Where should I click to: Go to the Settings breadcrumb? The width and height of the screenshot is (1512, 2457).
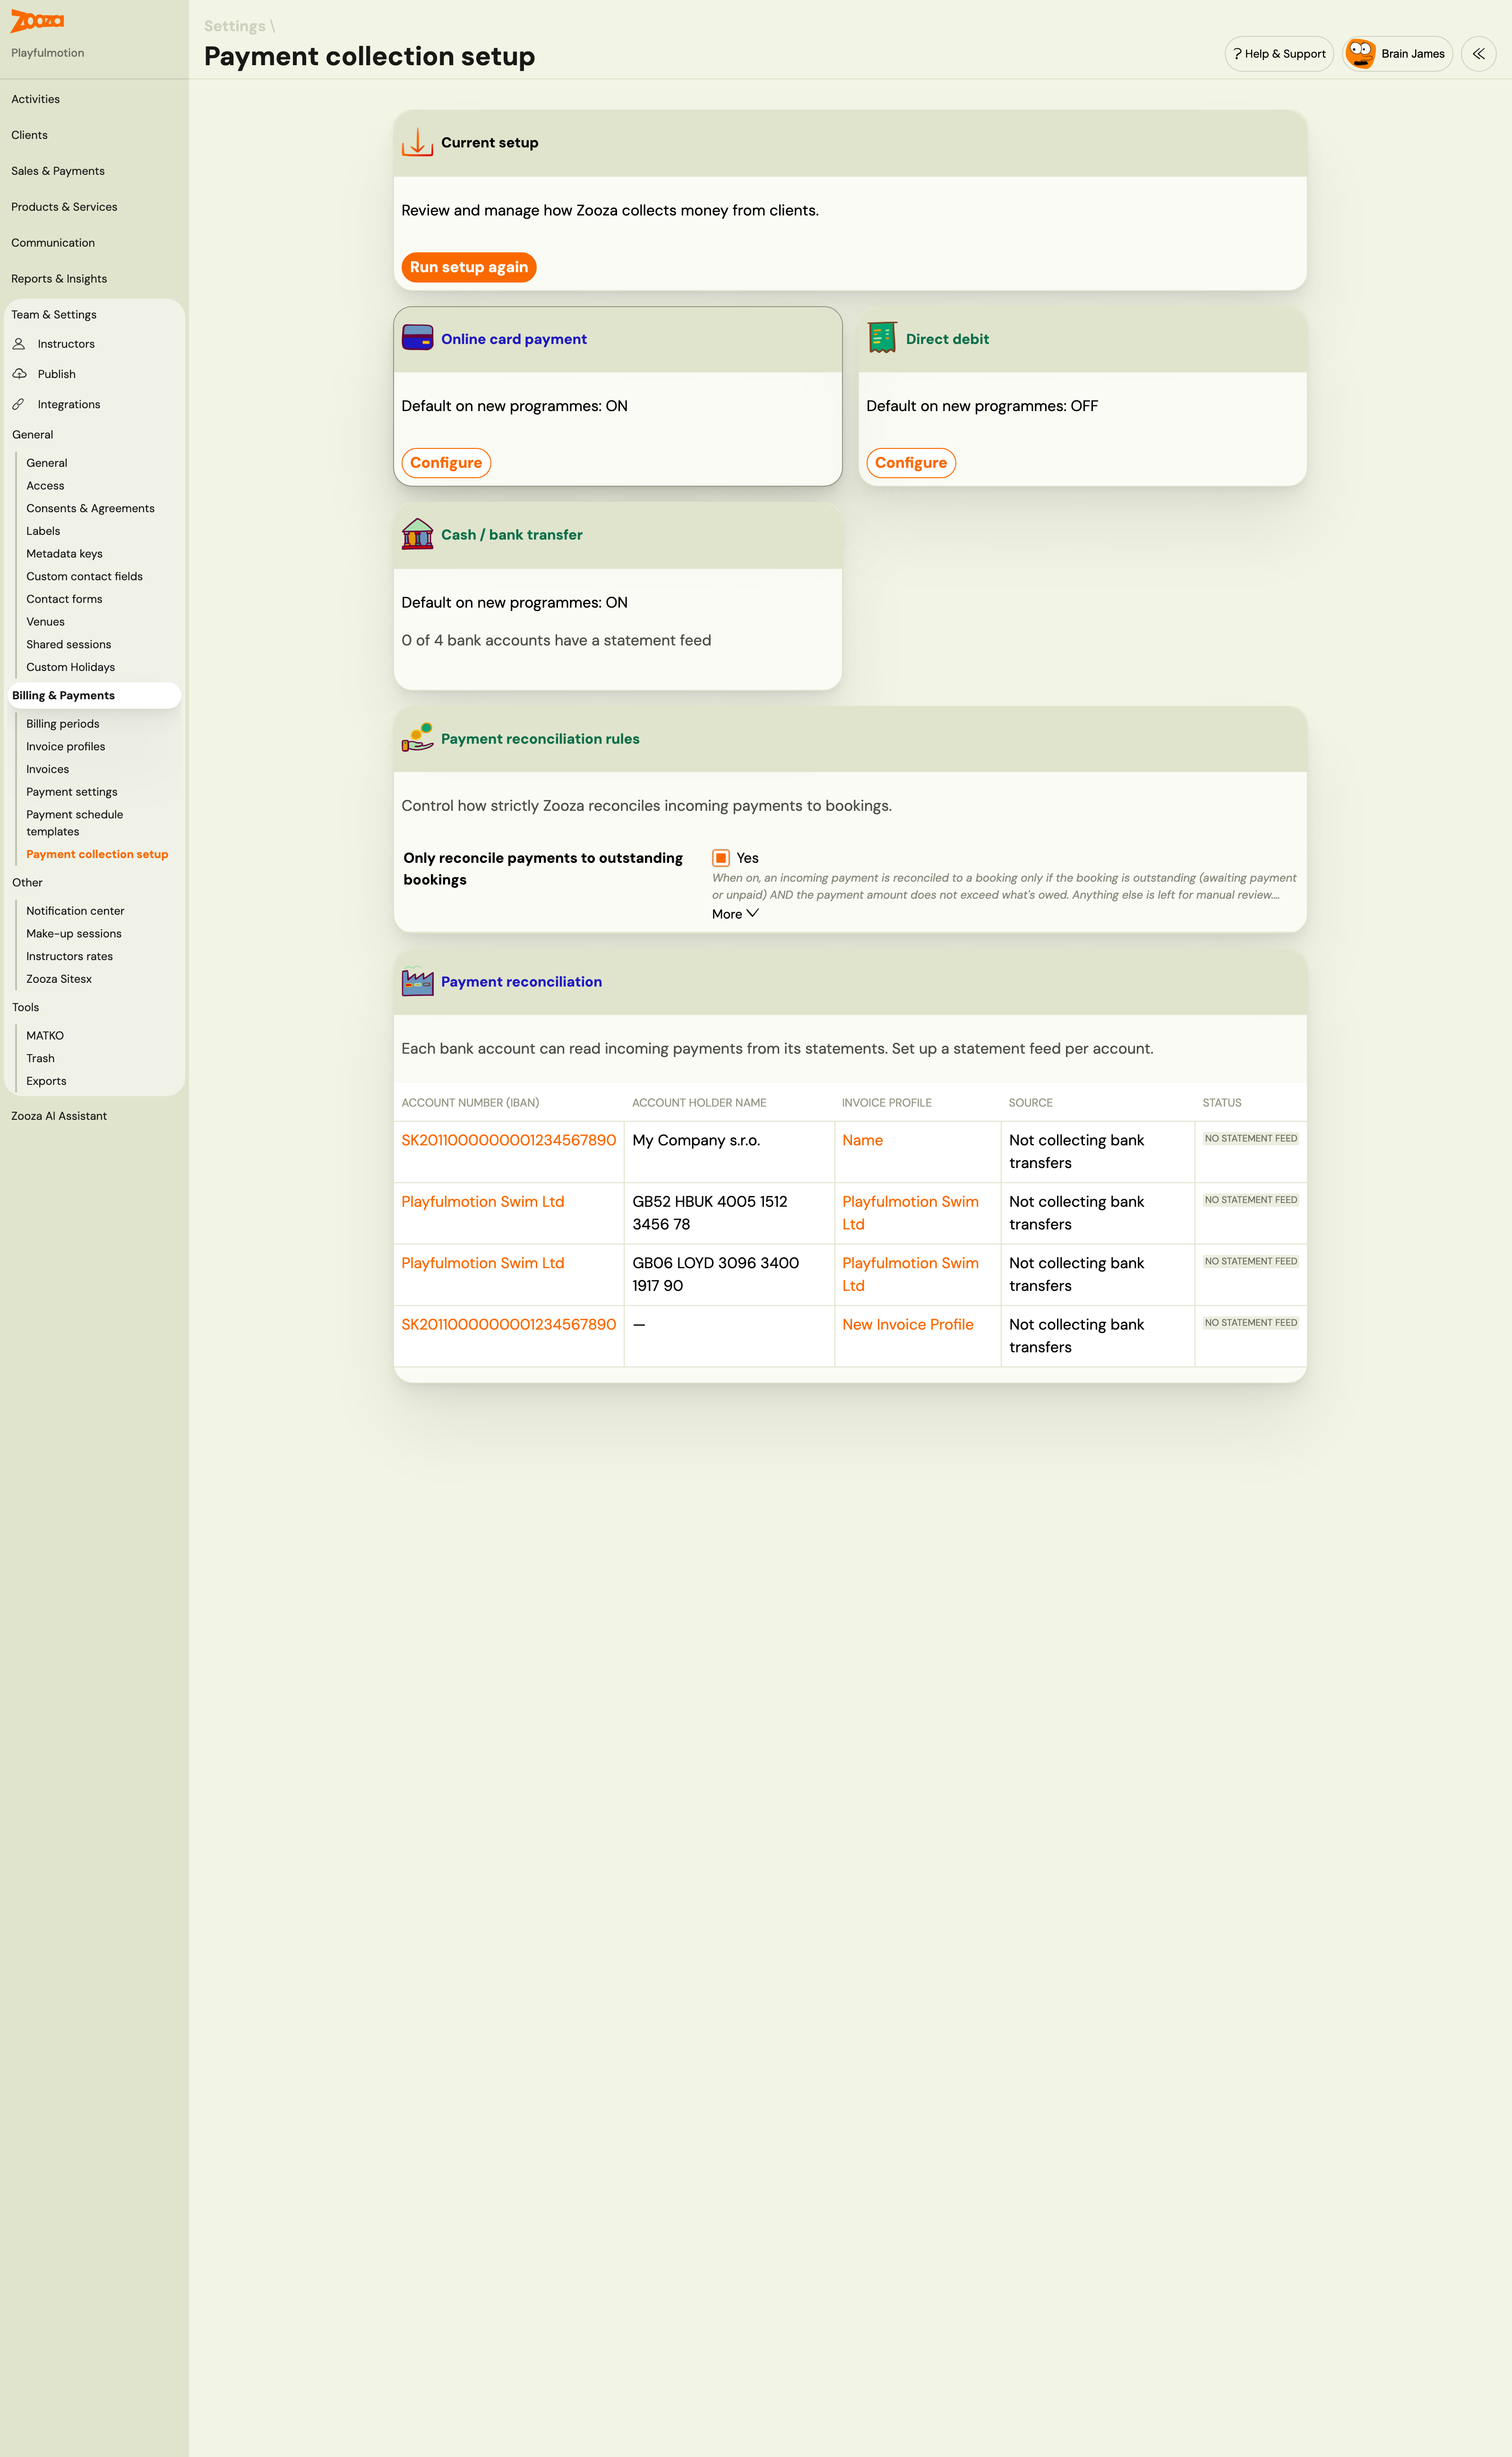234,26
